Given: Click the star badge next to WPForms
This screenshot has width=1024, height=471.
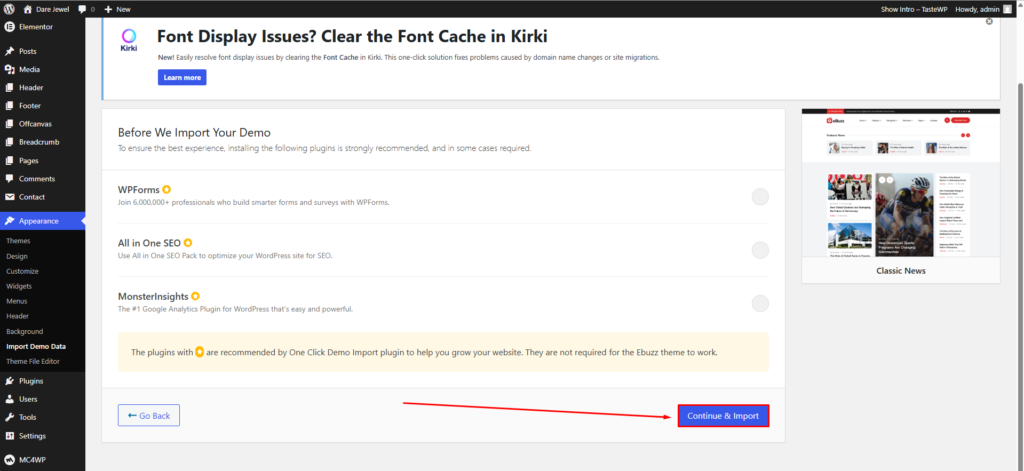Looking at the screenshot, I should click(167, 189).
